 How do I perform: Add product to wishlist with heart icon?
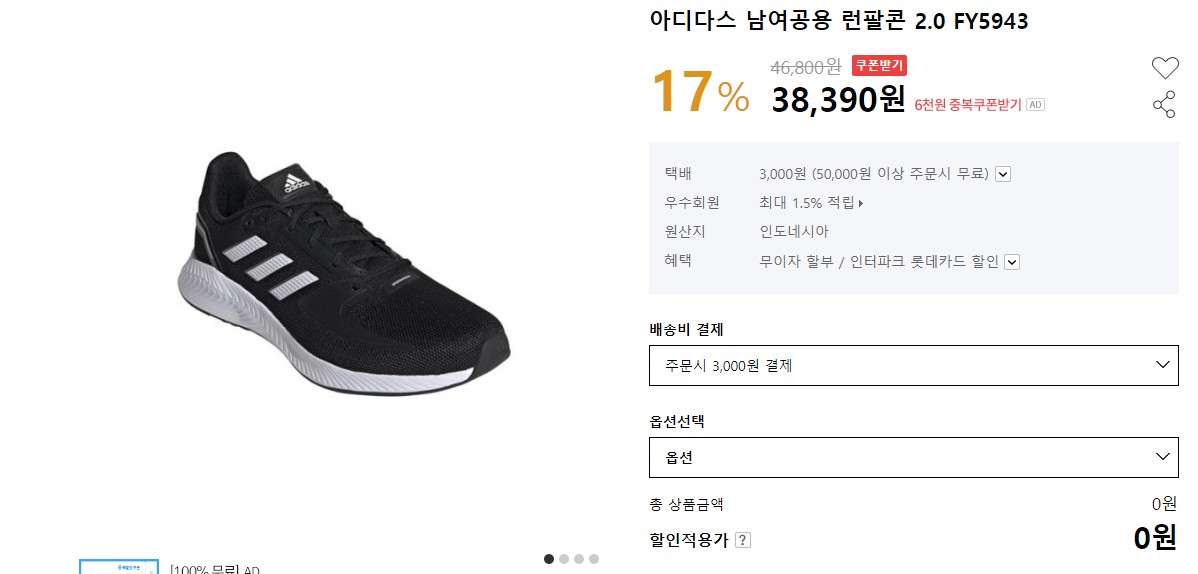1165,68
